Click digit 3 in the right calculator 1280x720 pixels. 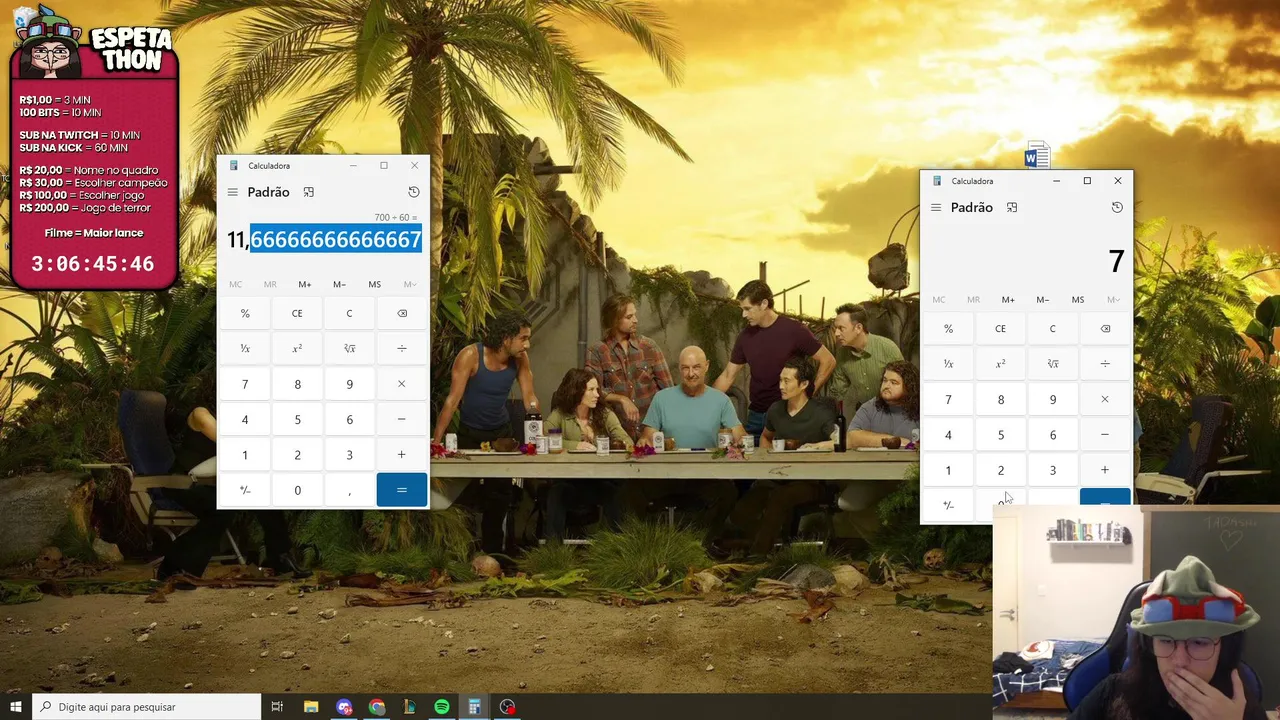(x=1052, y=470)
